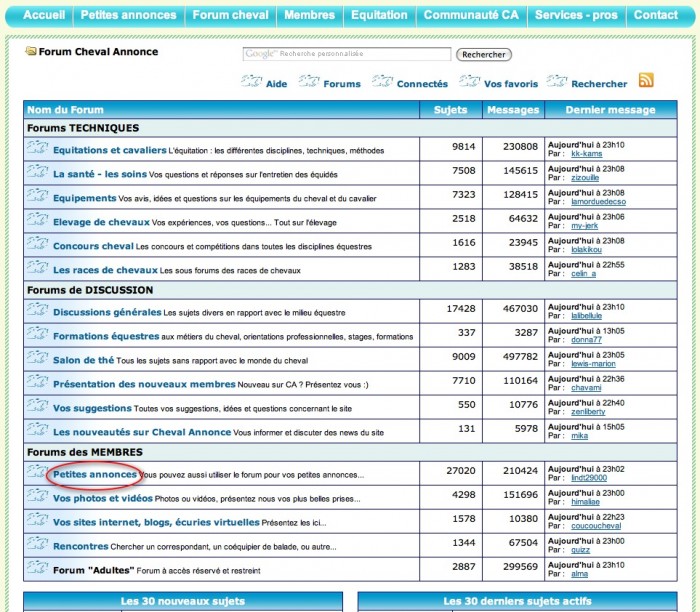Image resolution: width=700 pixels, height=612 pixels.
Task: Click the forum icon in Vos sites internet row
Action: (x=37, y=520)
